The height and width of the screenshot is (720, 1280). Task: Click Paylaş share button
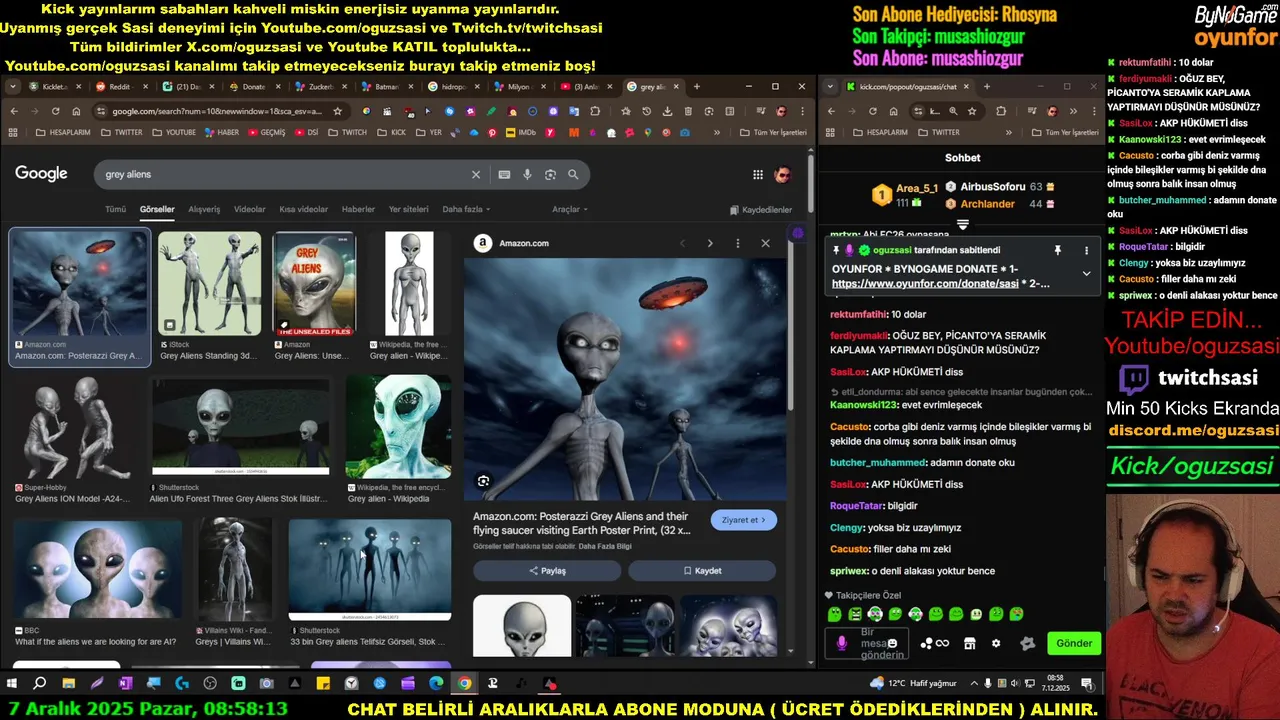[547, 571]
